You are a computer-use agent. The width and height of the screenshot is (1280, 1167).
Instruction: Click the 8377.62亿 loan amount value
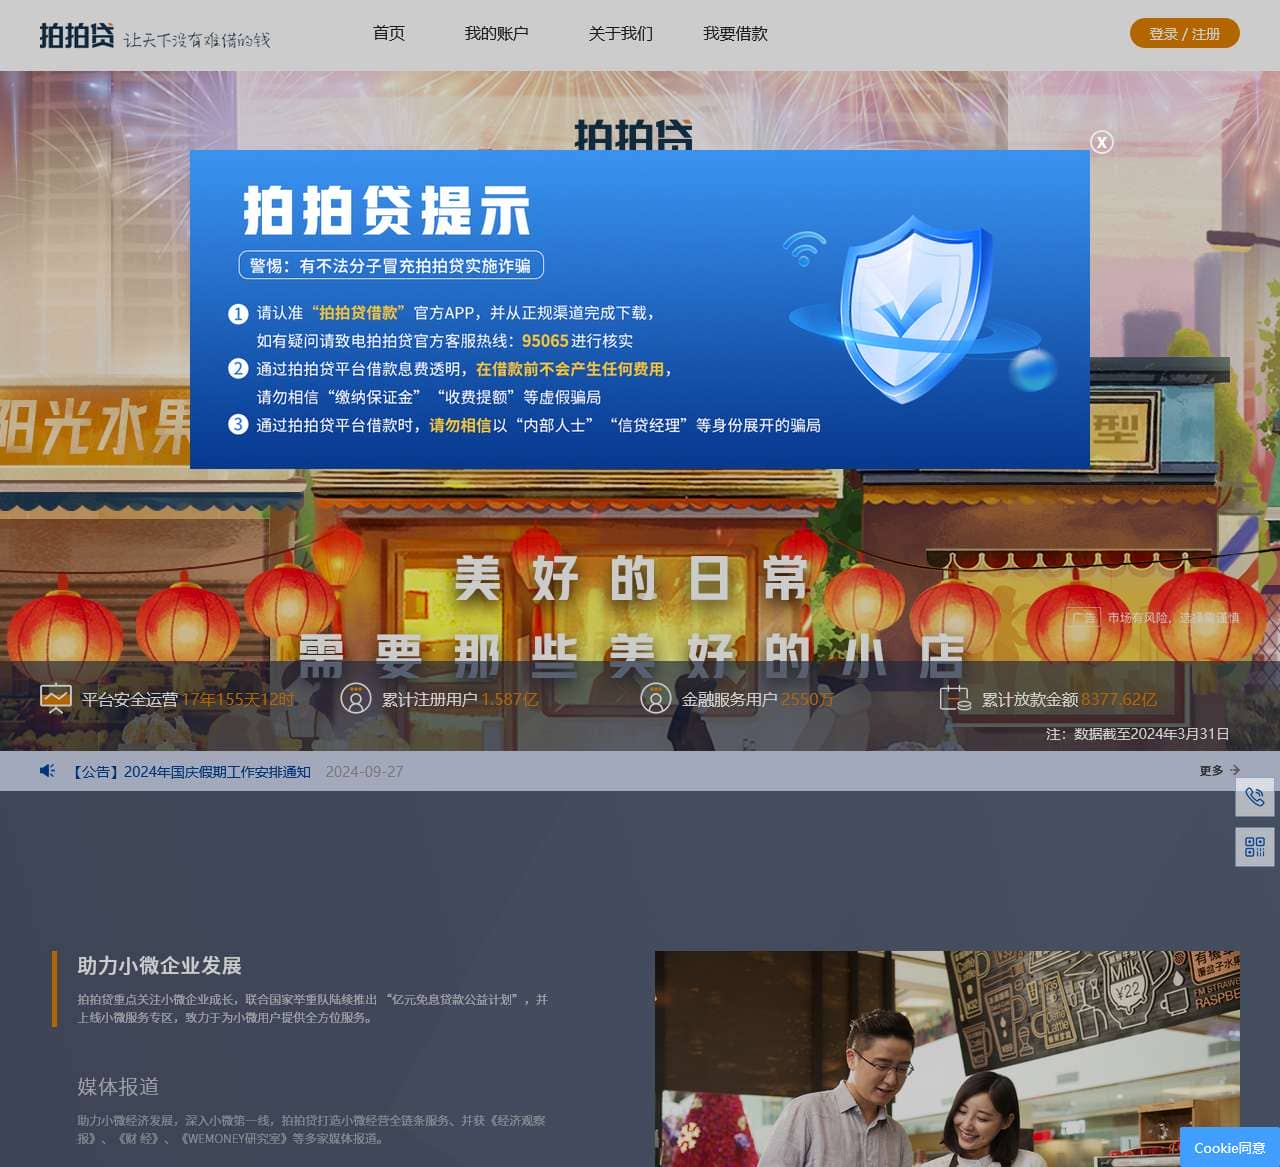tap(1119, 699)
